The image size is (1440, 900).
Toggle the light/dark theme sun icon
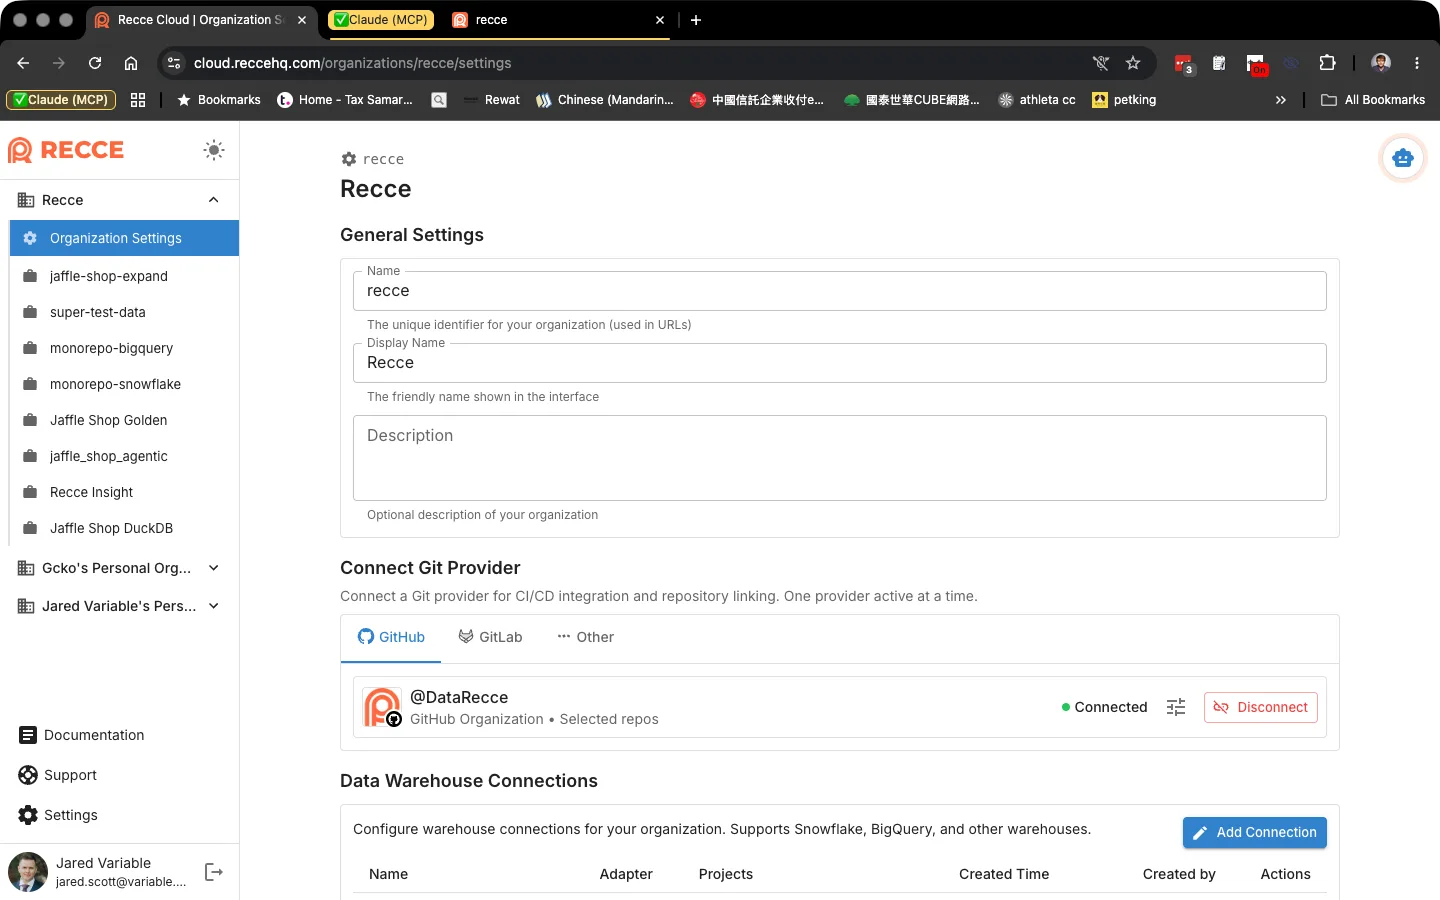click(214, 150)
